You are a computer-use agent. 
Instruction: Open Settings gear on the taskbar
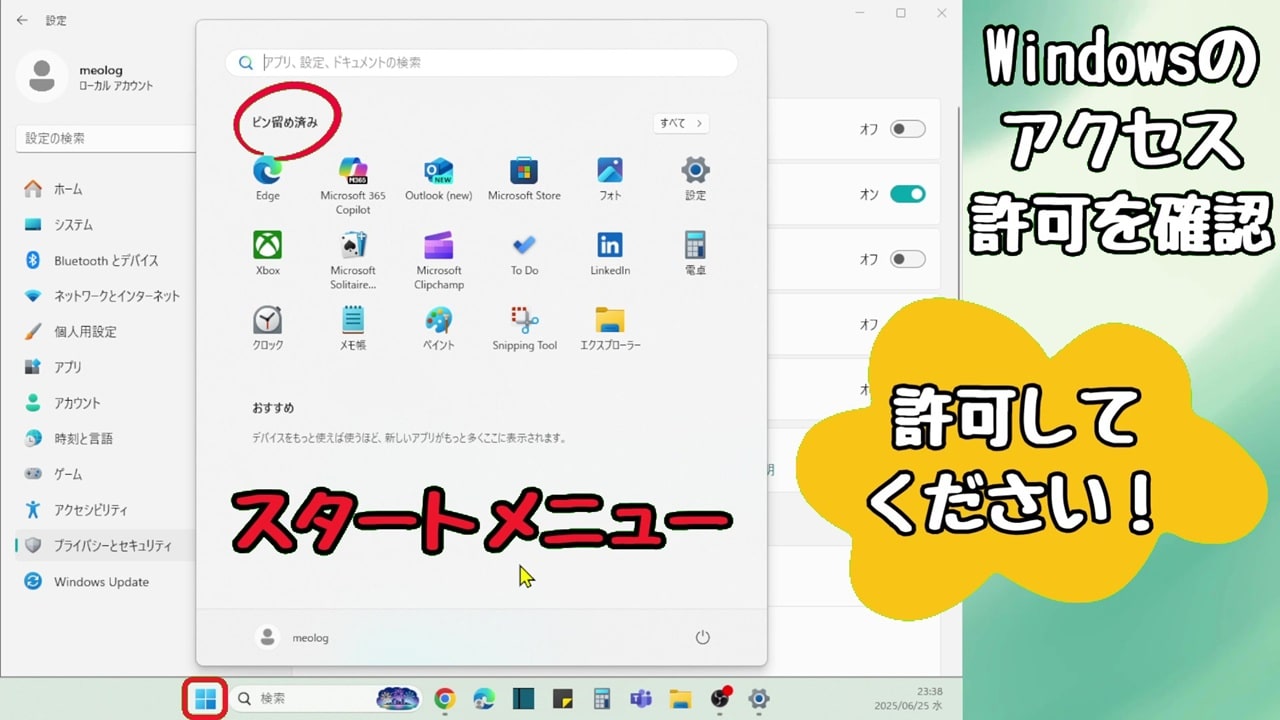pos(759,699)
